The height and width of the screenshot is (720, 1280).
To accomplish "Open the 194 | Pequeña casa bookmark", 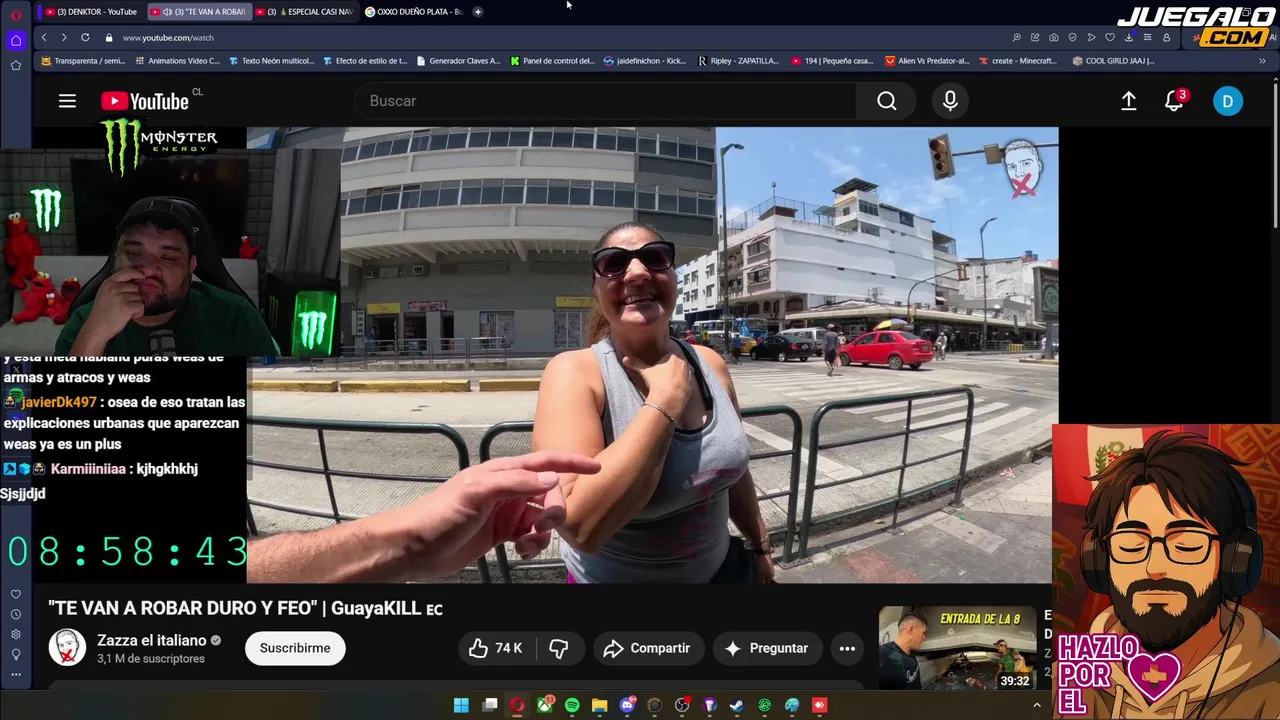I will 832,61.
